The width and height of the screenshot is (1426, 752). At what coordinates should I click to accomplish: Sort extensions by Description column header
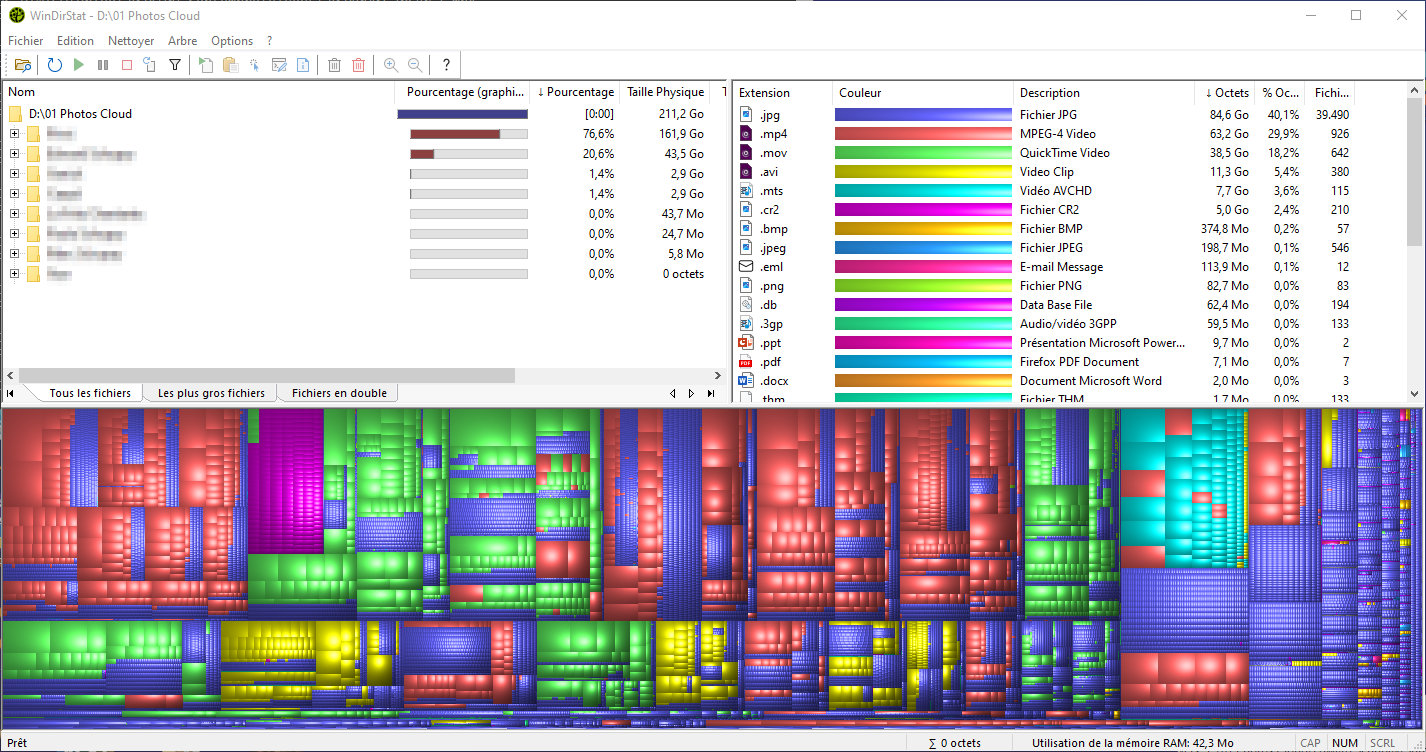point(1049,93)
